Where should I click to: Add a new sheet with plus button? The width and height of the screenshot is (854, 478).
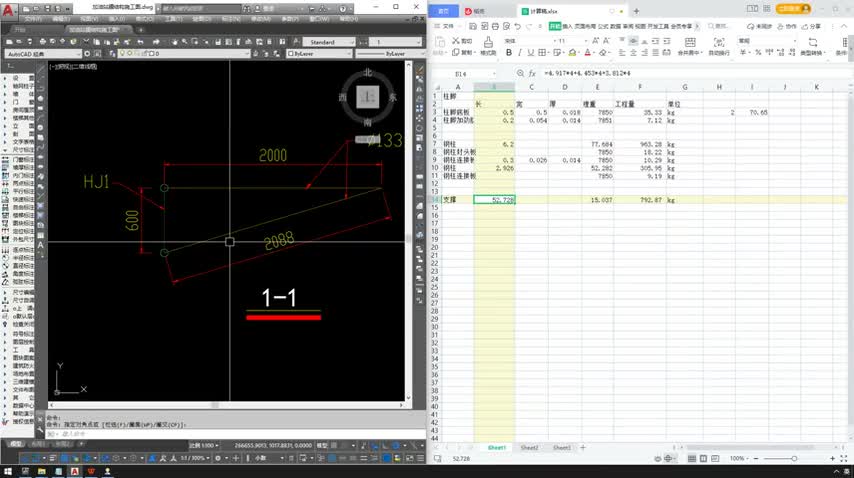pos(583,448)
